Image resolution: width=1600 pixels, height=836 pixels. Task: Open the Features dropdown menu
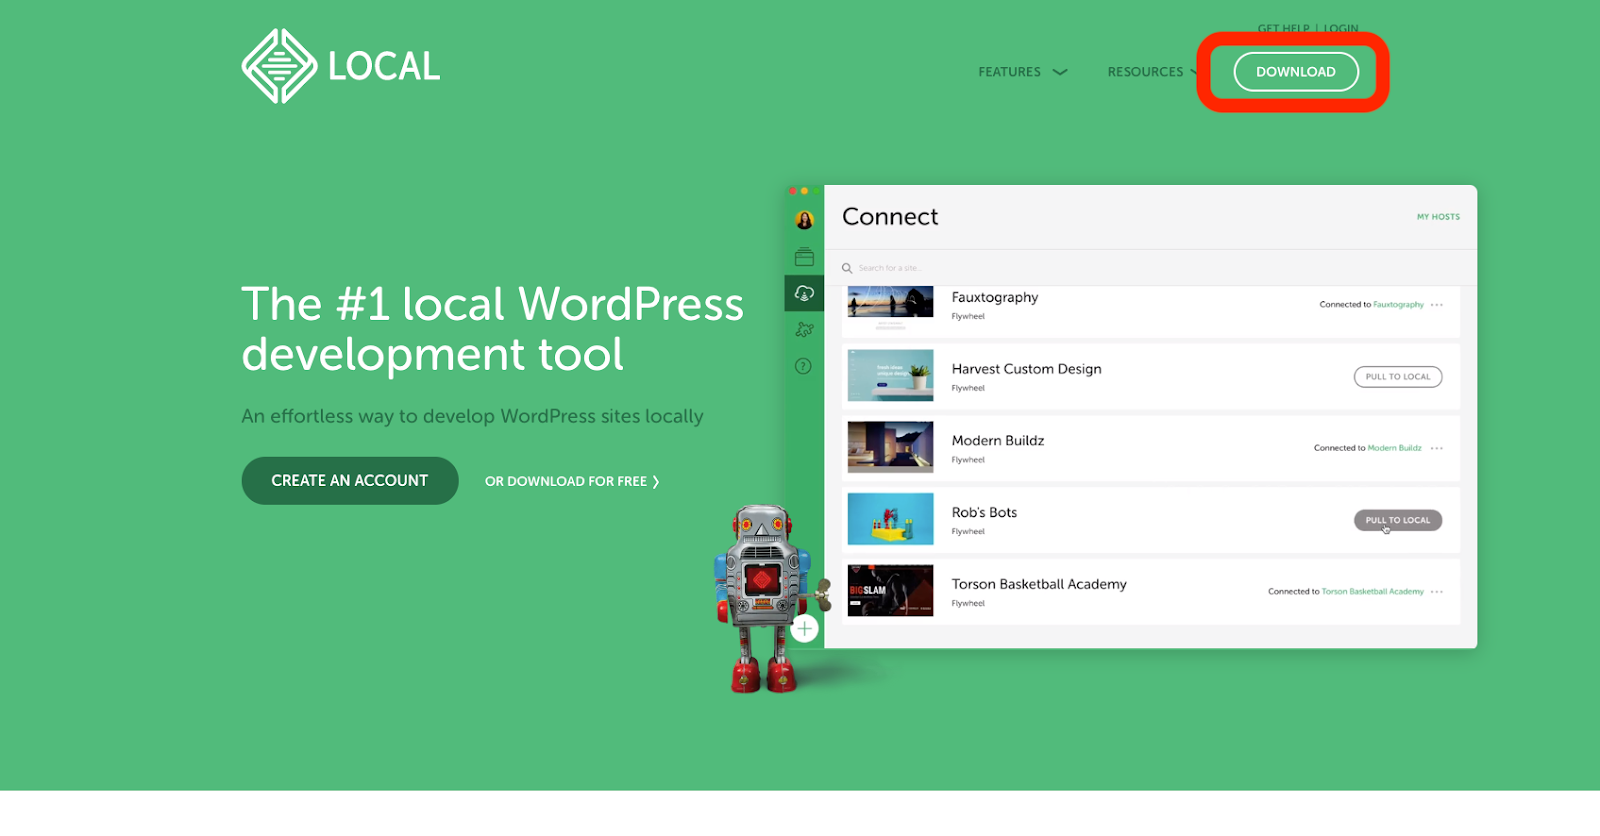pos(1023,72)
